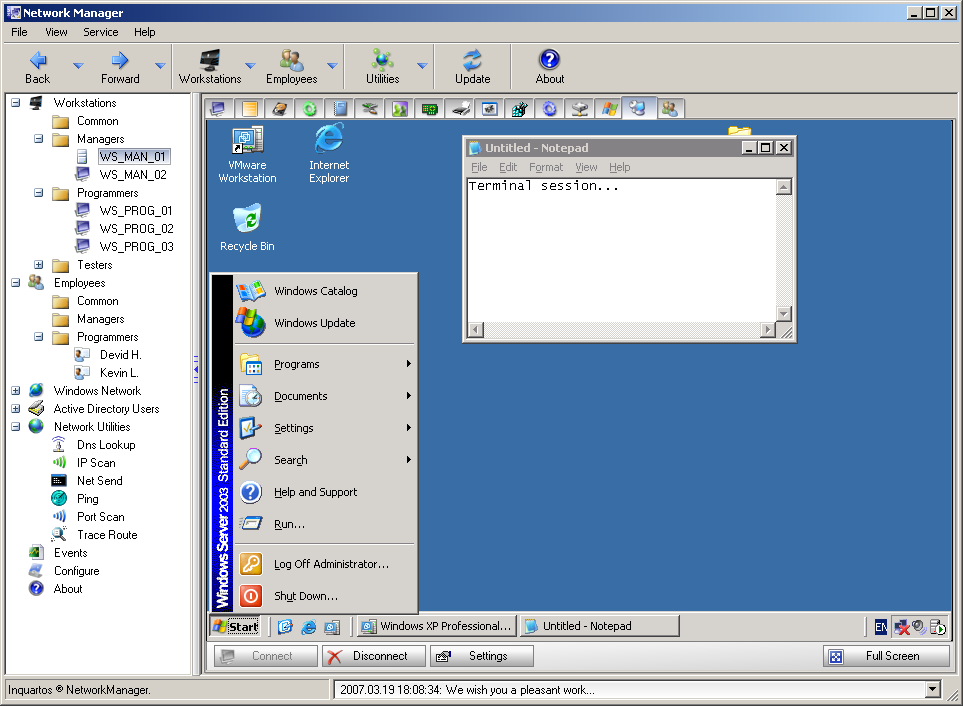Click the remote Start button
963x706 pixels.
[236, 627]
